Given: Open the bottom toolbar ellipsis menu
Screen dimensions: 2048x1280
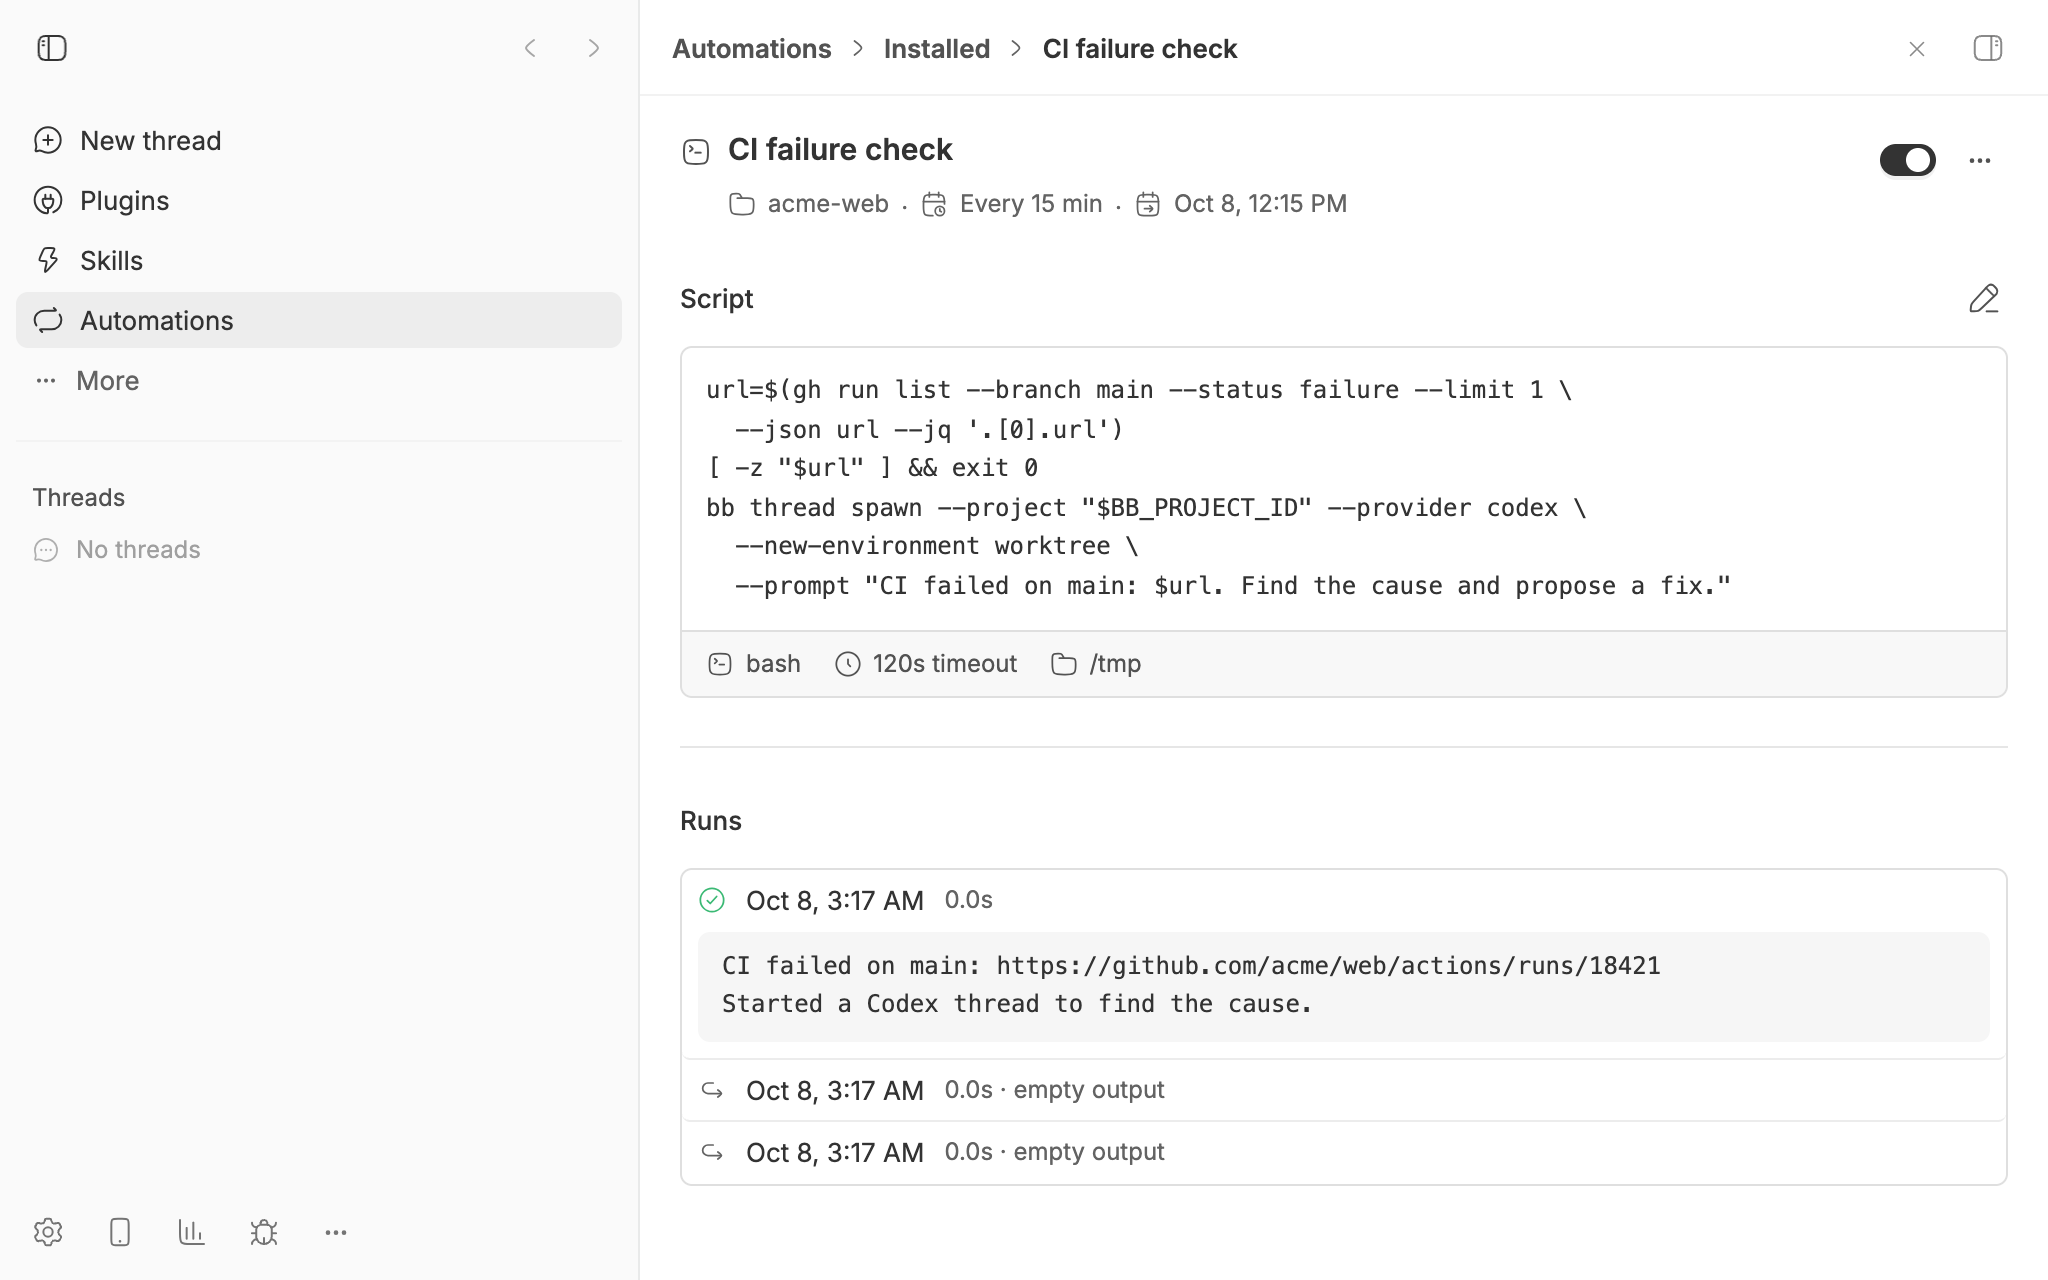Looking at the screenshot, I should (x=336, y=1232).
